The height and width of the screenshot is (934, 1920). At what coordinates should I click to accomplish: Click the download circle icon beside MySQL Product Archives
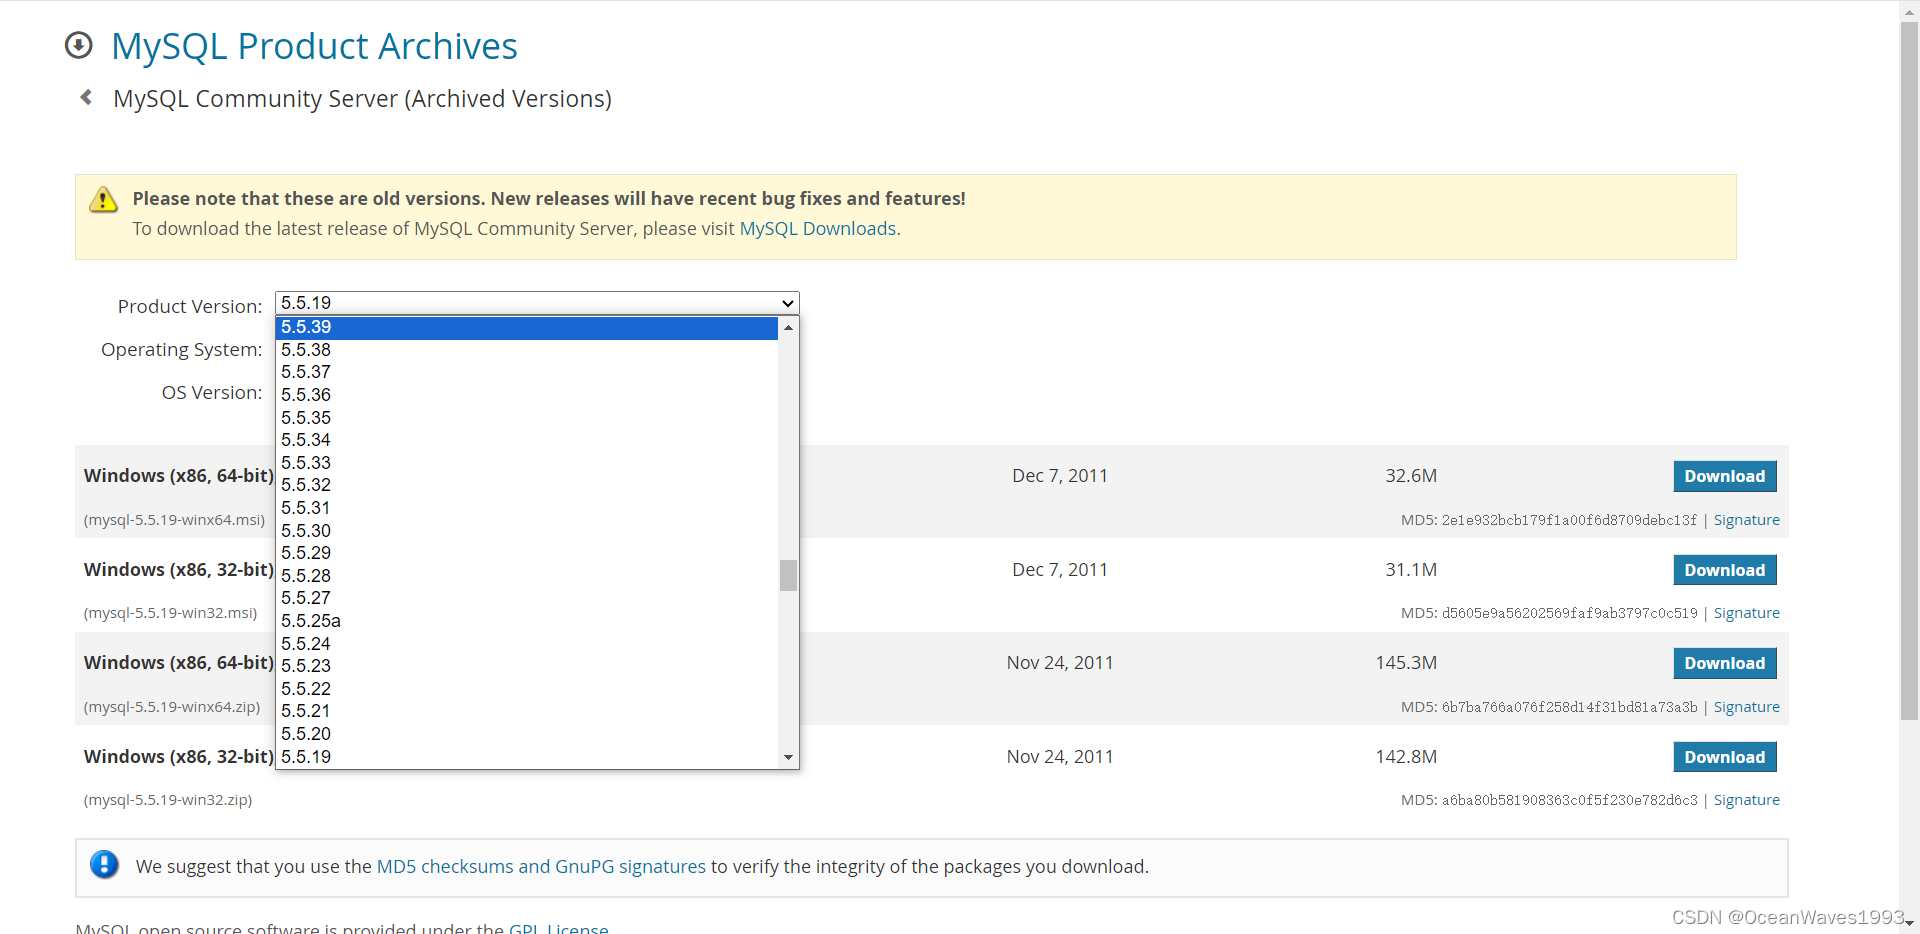tap(78, 45)
